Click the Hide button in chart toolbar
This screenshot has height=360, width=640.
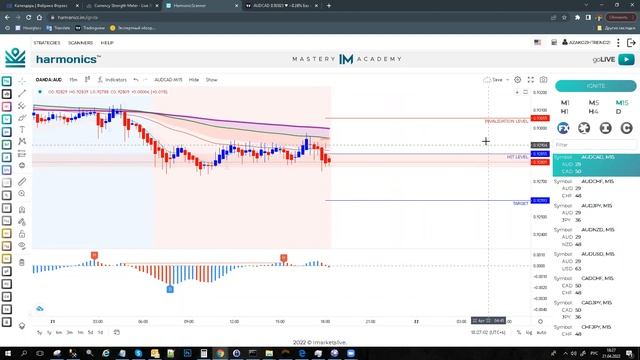tap(194, 80)
